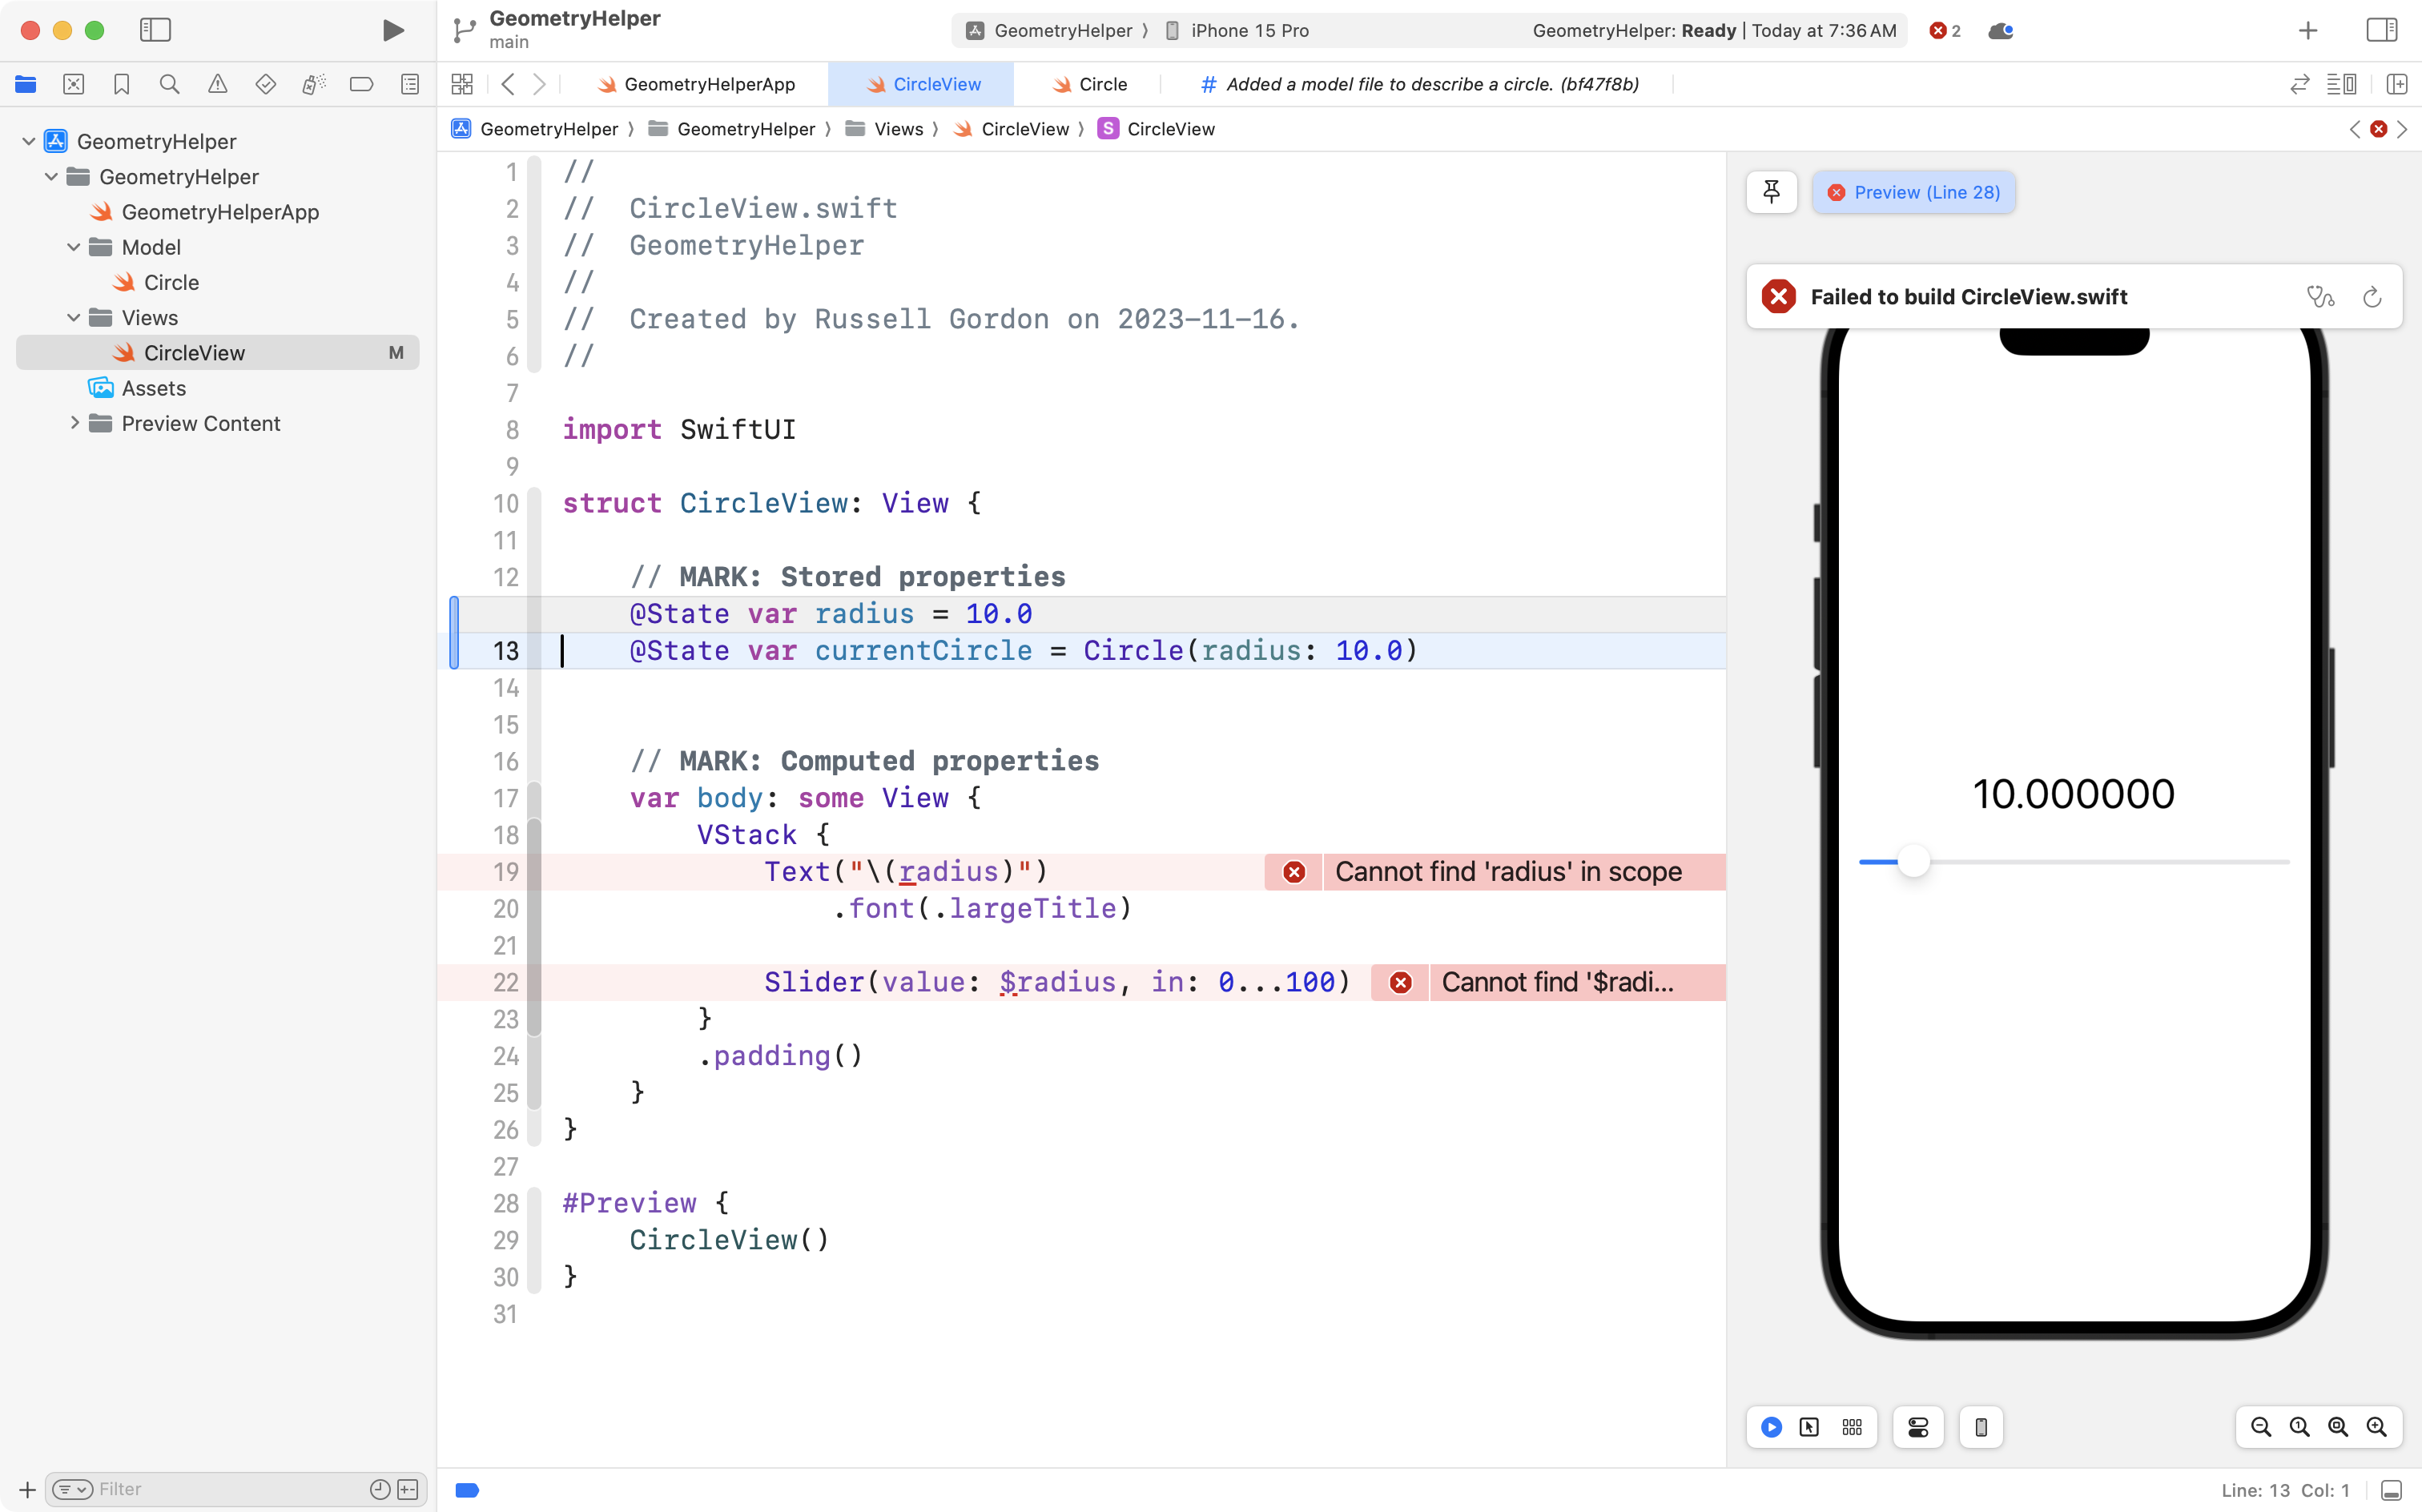Switch to the Circle tab

(1101, 84)
